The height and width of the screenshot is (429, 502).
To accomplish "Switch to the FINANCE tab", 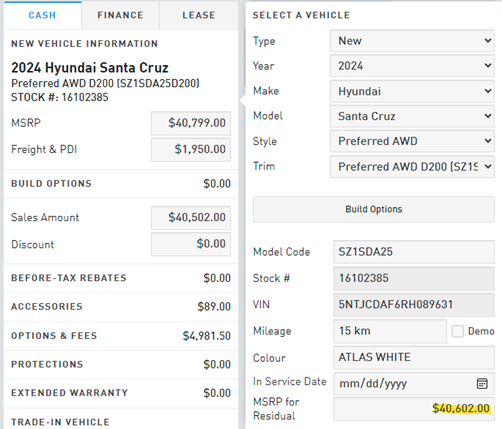I will (120, 15).
